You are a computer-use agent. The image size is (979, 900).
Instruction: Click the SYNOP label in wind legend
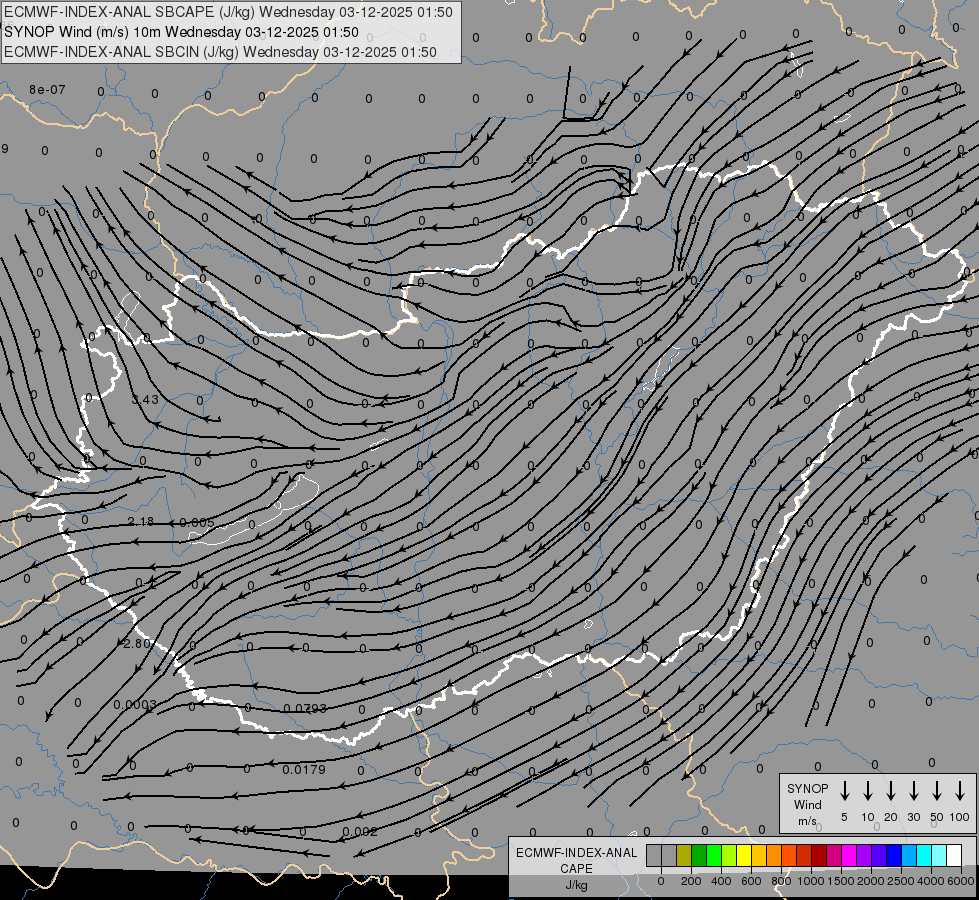coord(807,788)
